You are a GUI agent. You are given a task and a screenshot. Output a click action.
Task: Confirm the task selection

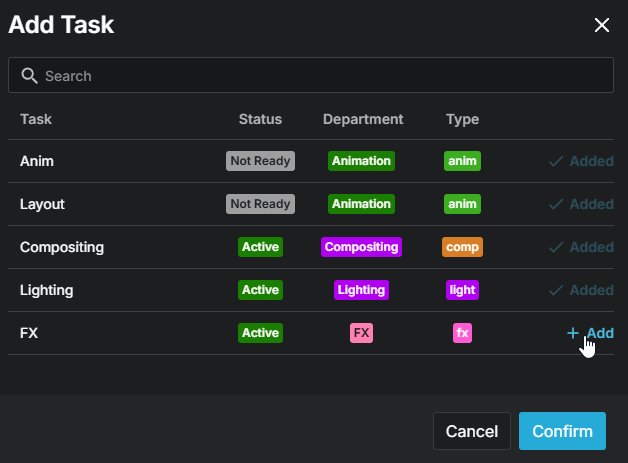[x=562, y=431]
